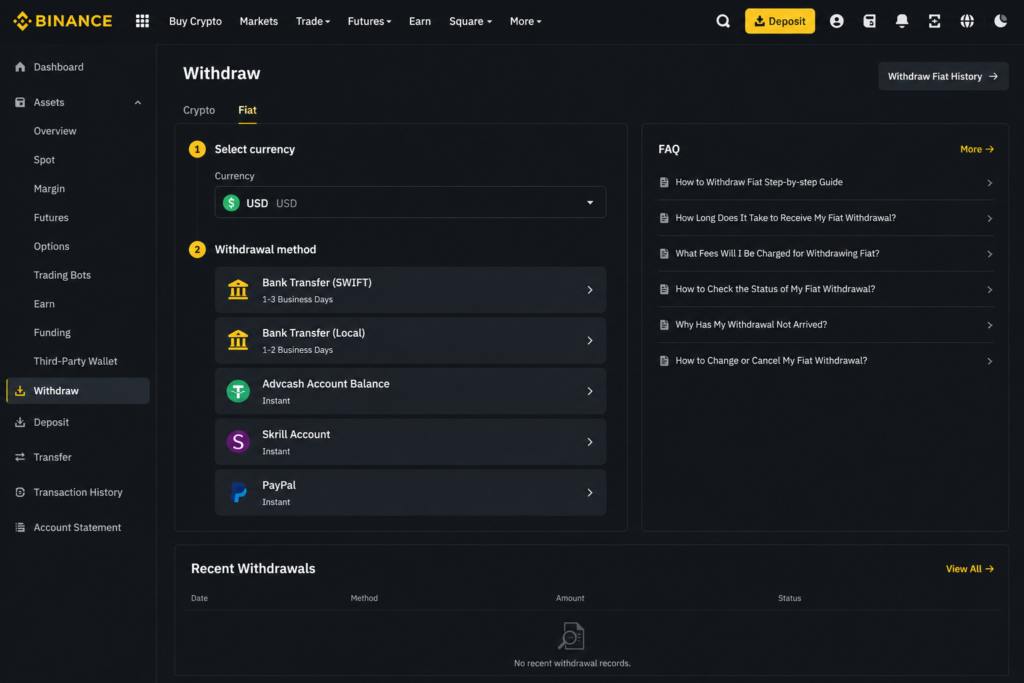The width and height of the screenshot is (1024, 683).
Task: Click the yellow Deposit button
Action: tap(780, 21)
